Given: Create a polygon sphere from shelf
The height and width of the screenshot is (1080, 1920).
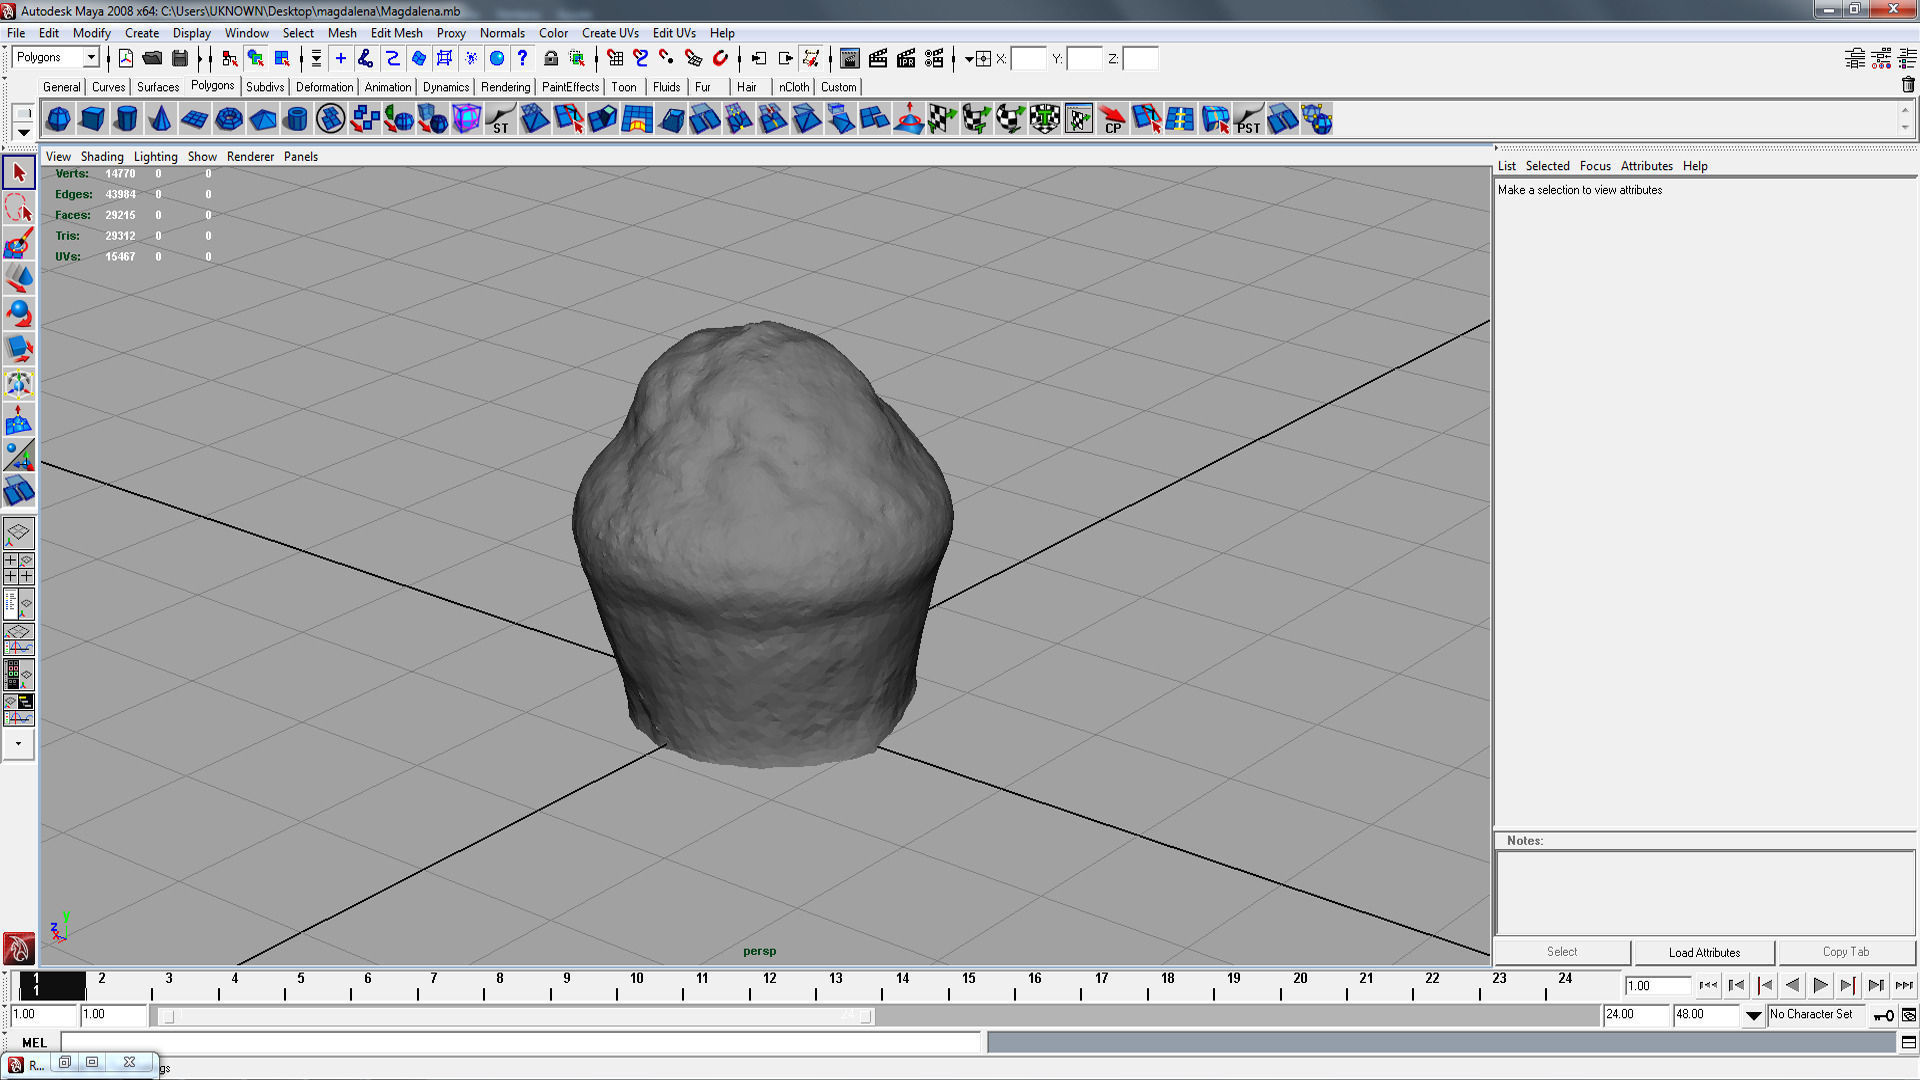Looking at the screenshot, I should 58,120.
